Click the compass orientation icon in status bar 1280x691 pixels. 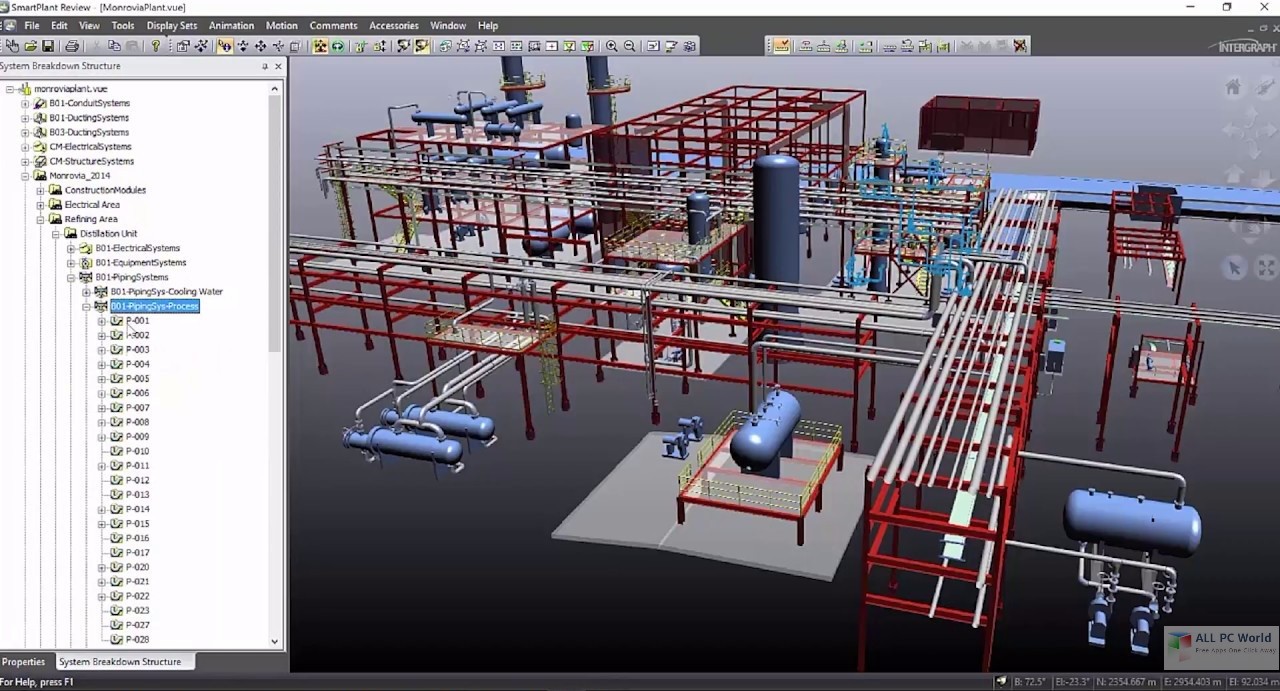tap(1003, 680)
